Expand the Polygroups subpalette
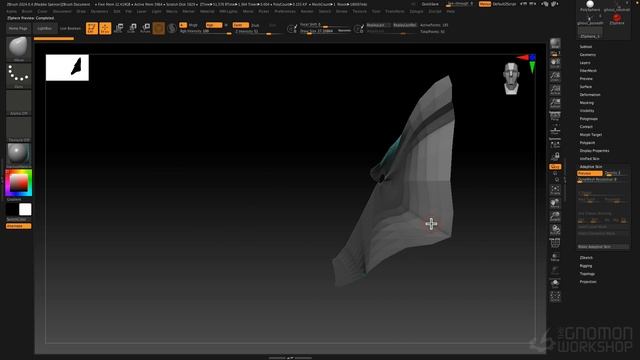Image resolution: width=640 pixels, height=360 pixels. pyautogui.click(x=589, y=119)
